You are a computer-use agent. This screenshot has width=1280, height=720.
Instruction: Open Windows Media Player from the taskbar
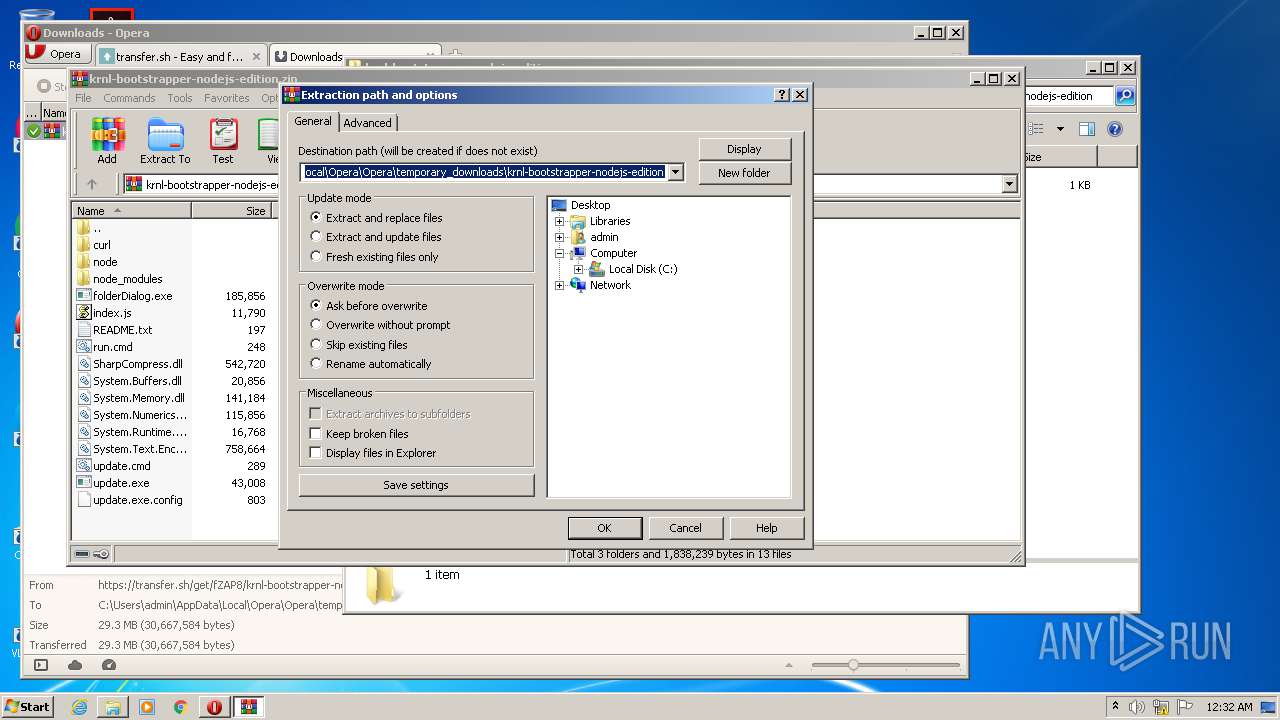(147, 707)
